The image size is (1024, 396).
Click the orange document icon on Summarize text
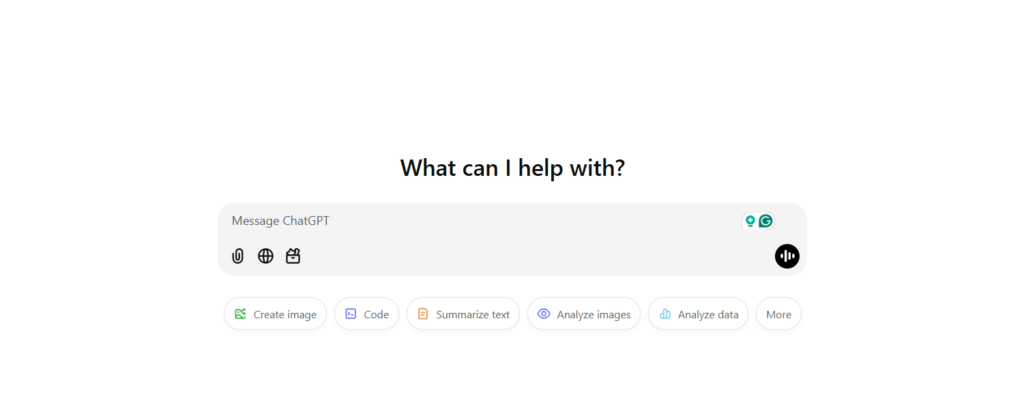tap(423, 314)
